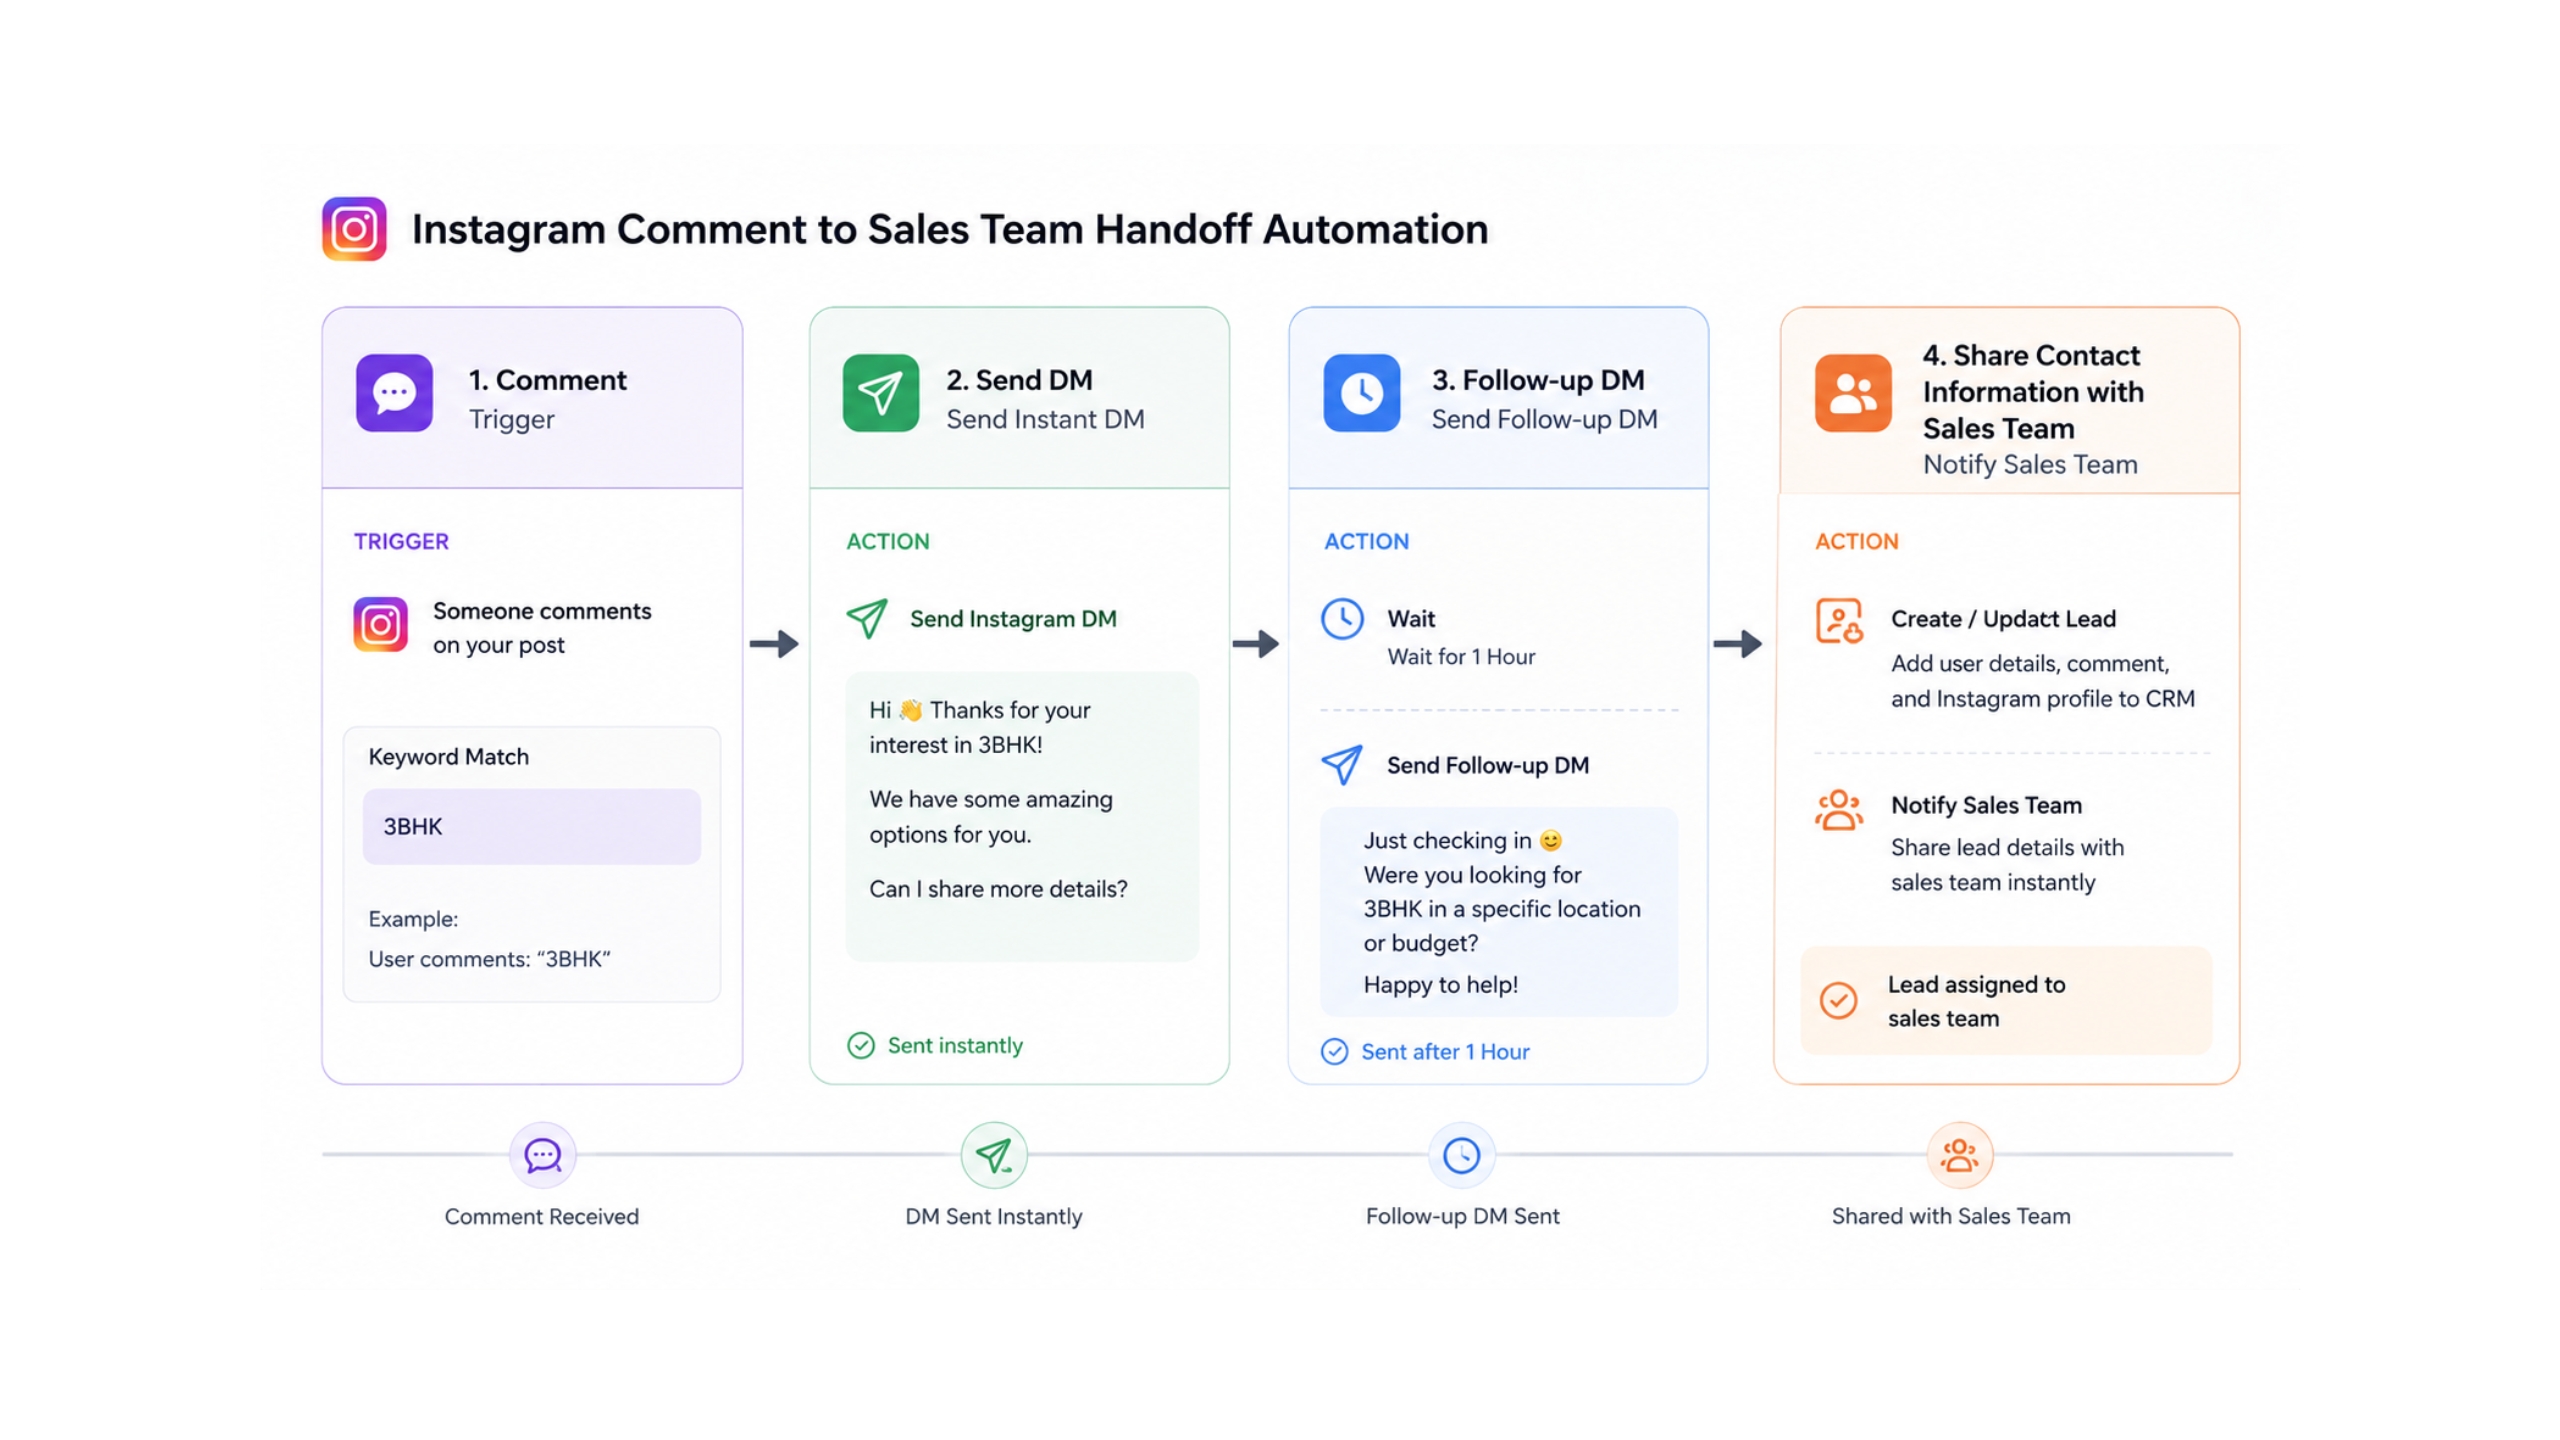This screenshot has height=1440, width=2560.
Task: Select the purple Comment chat bubble icon
Action: pyautogui.click(x=394, y=393)
